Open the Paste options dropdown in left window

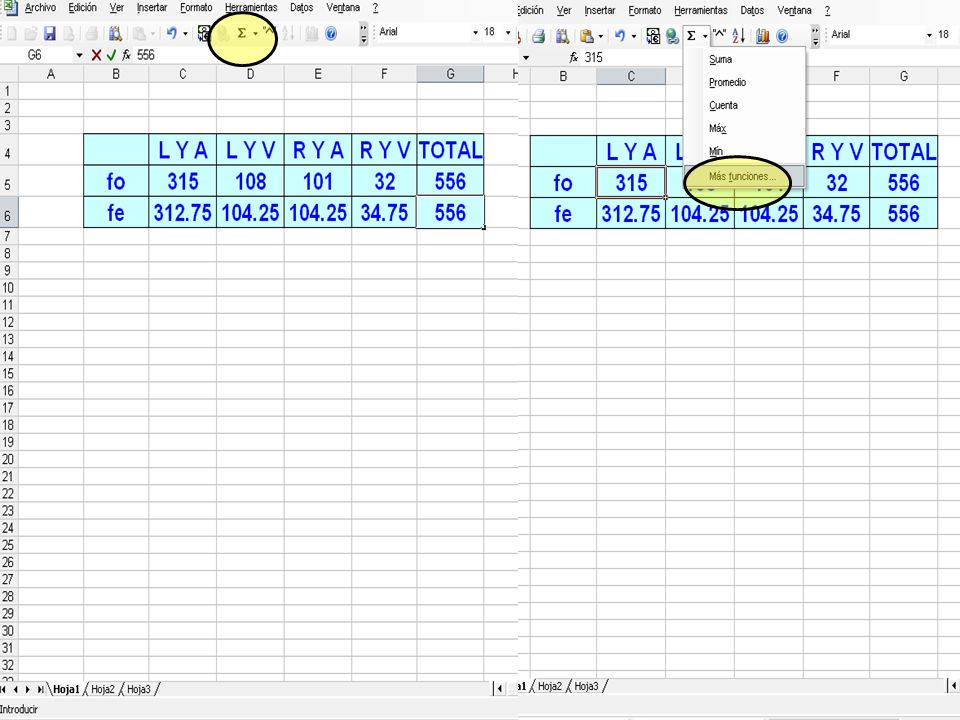click(153, 34)
